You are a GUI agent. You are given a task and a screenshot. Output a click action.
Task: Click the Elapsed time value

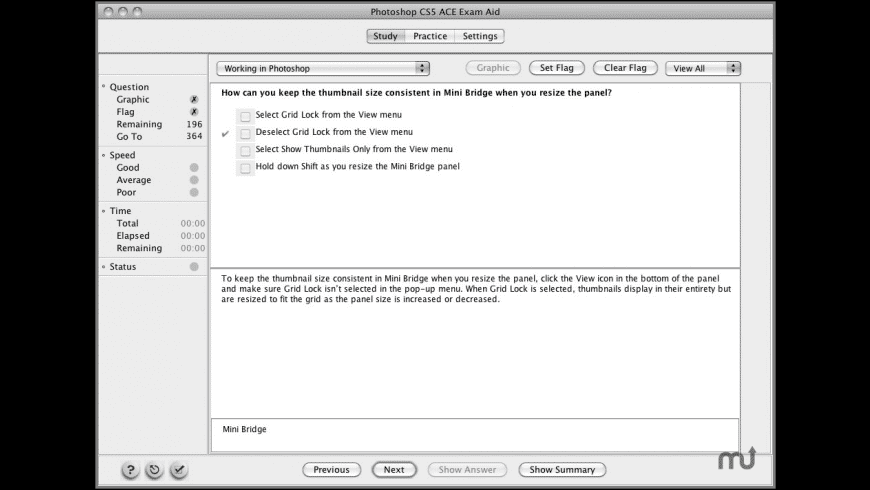[193, 236]
